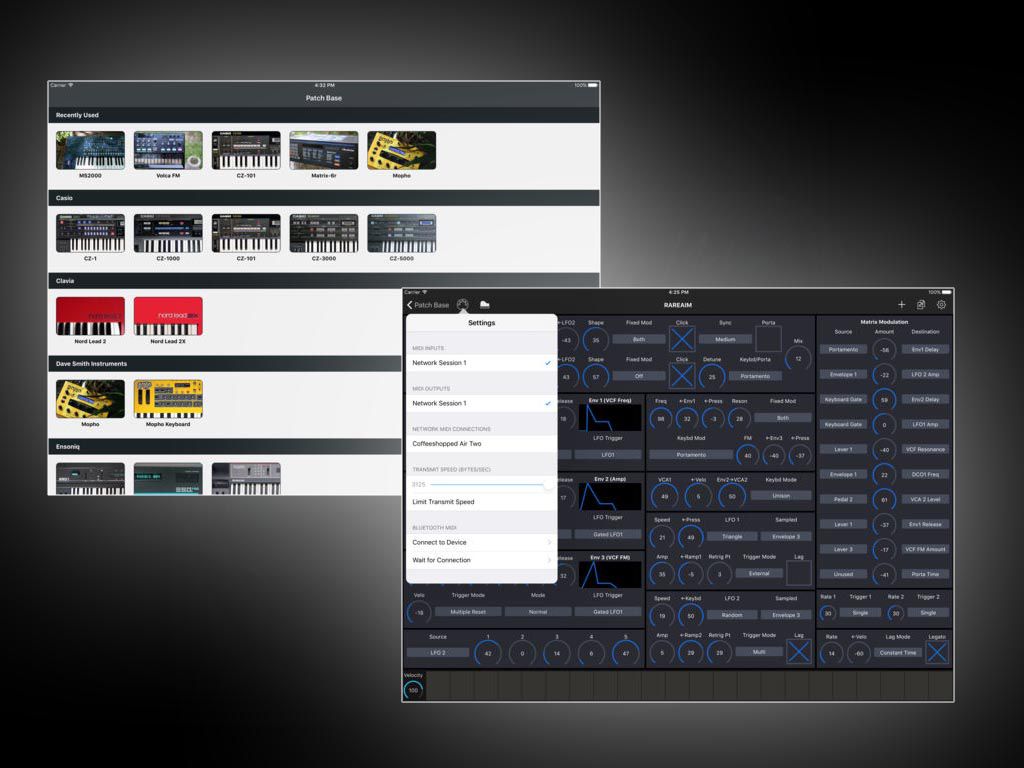Select the CZ-1000 synth under Casio
This screenshot has width=1024, height=768.
coord(168,233)
